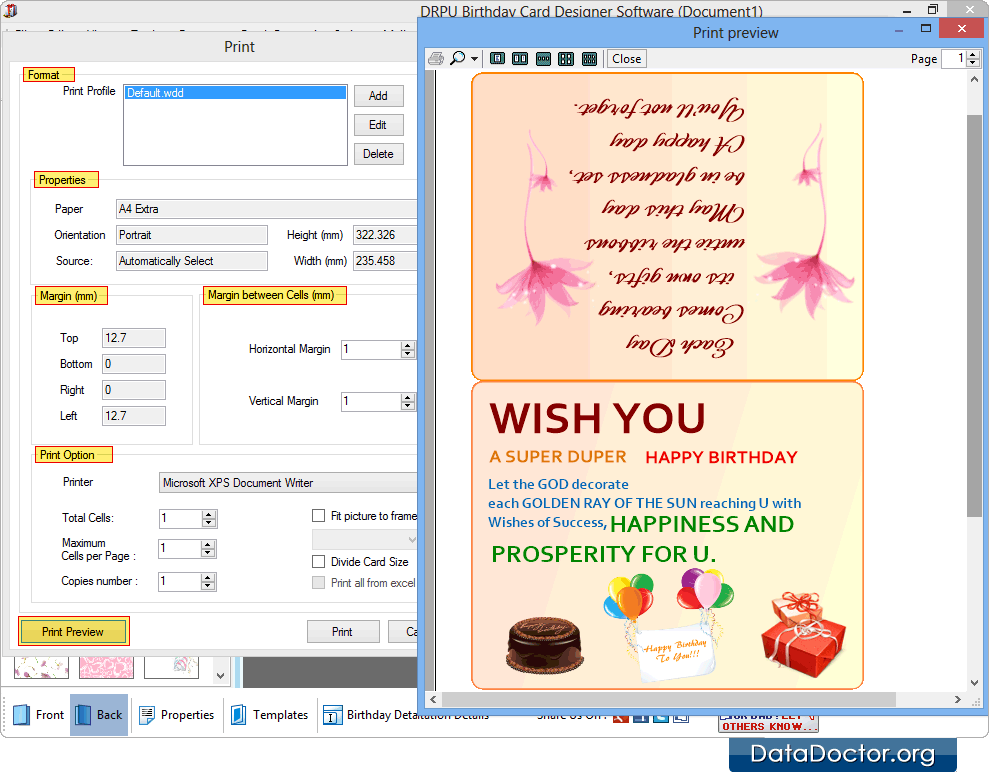Click the Print button

point(343,631)
